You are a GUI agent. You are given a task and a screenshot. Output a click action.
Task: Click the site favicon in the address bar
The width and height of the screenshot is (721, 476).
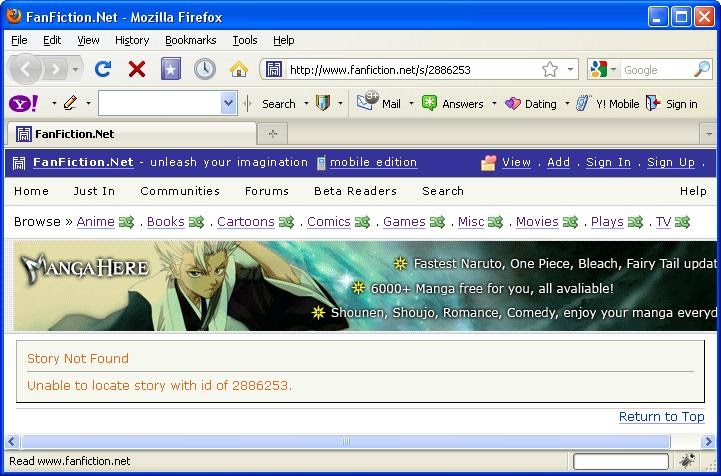pos(274,70)
